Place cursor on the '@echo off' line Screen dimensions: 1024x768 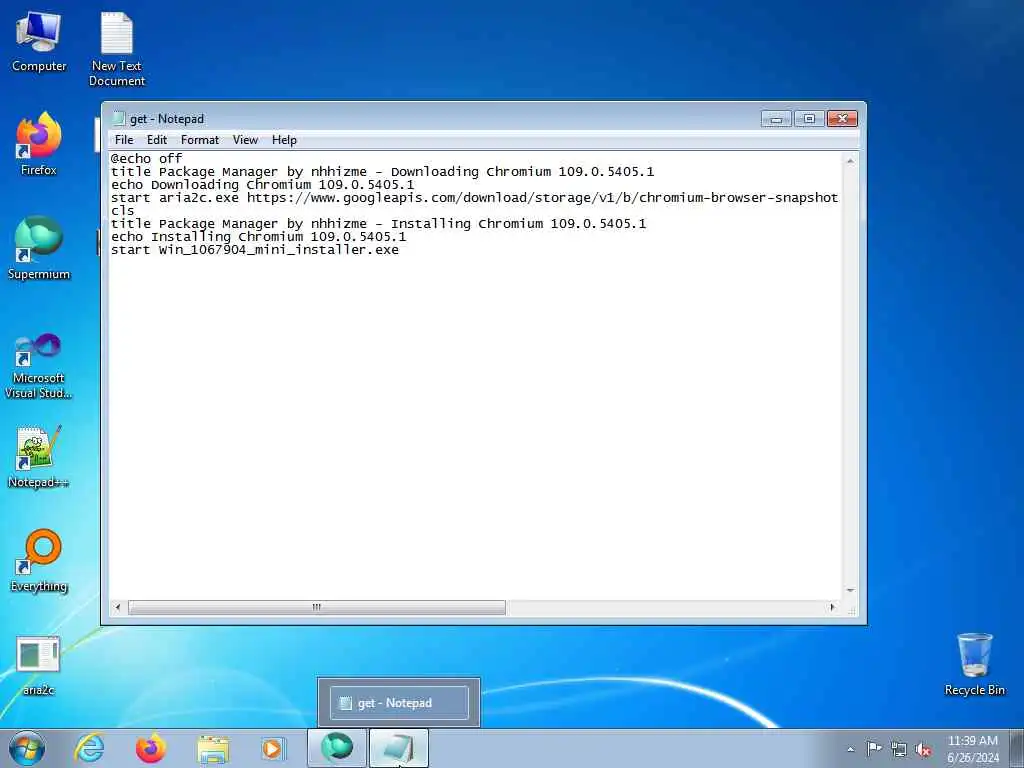[146, 159]
